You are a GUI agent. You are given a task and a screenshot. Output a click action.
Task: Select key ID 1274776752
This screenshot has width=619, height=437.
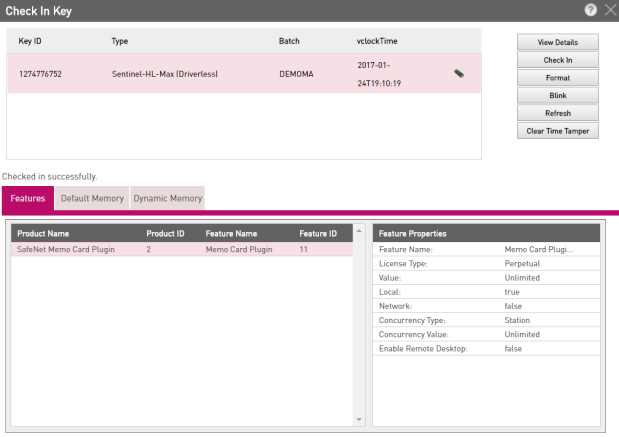click(40, 74)
